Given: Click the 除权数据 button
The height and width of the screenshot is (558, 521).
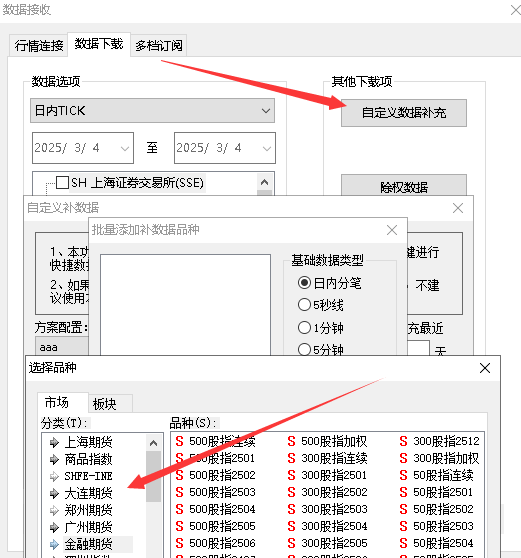Looking at the screenshot, I should click(x=404, y=185).
